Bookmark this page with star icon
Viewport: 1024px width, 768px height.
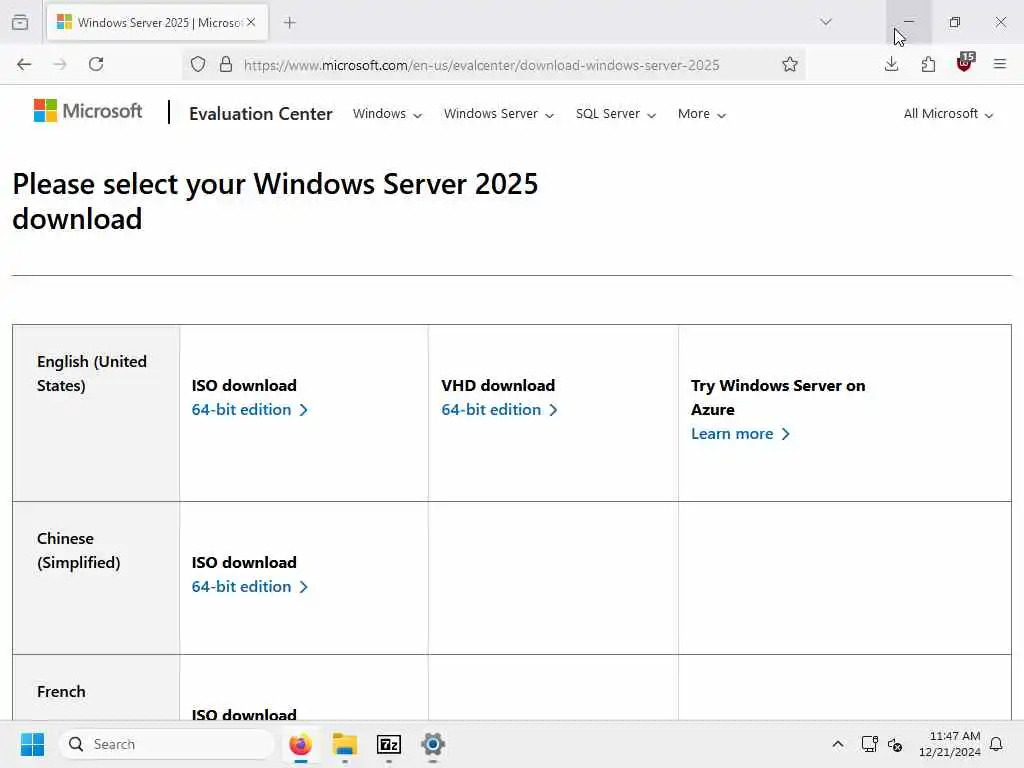click(x=790, y=64)
